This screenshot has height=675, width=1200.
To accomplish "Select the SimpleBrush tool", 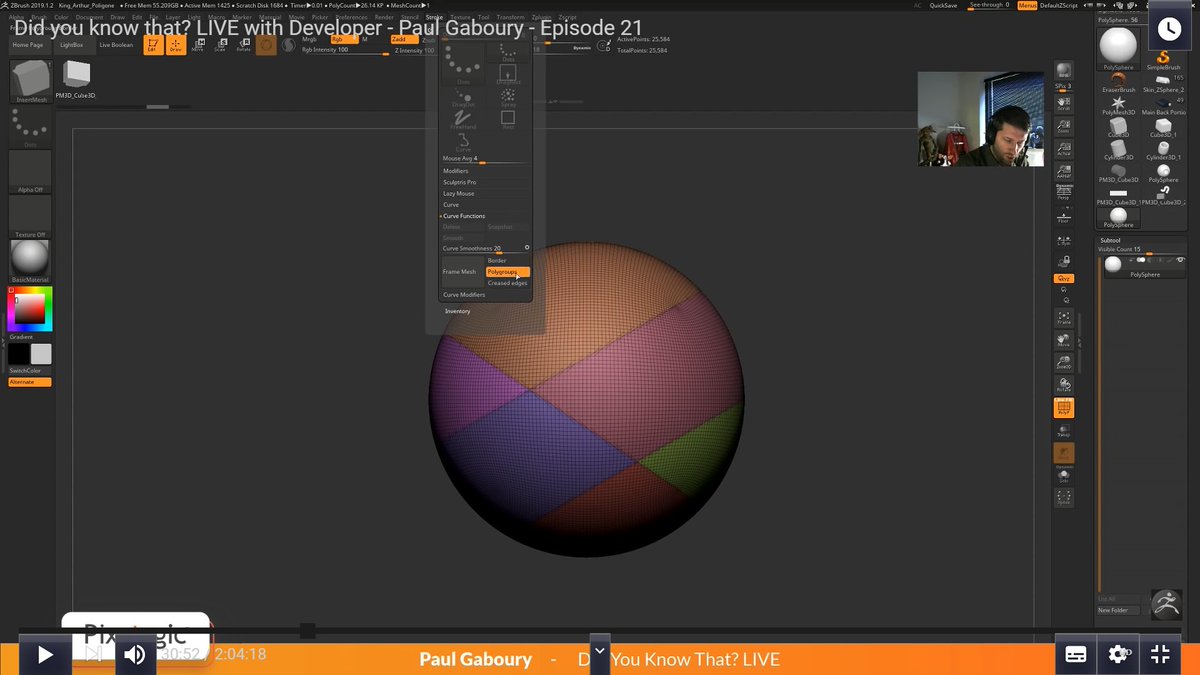I will [x=1163, y=60].
